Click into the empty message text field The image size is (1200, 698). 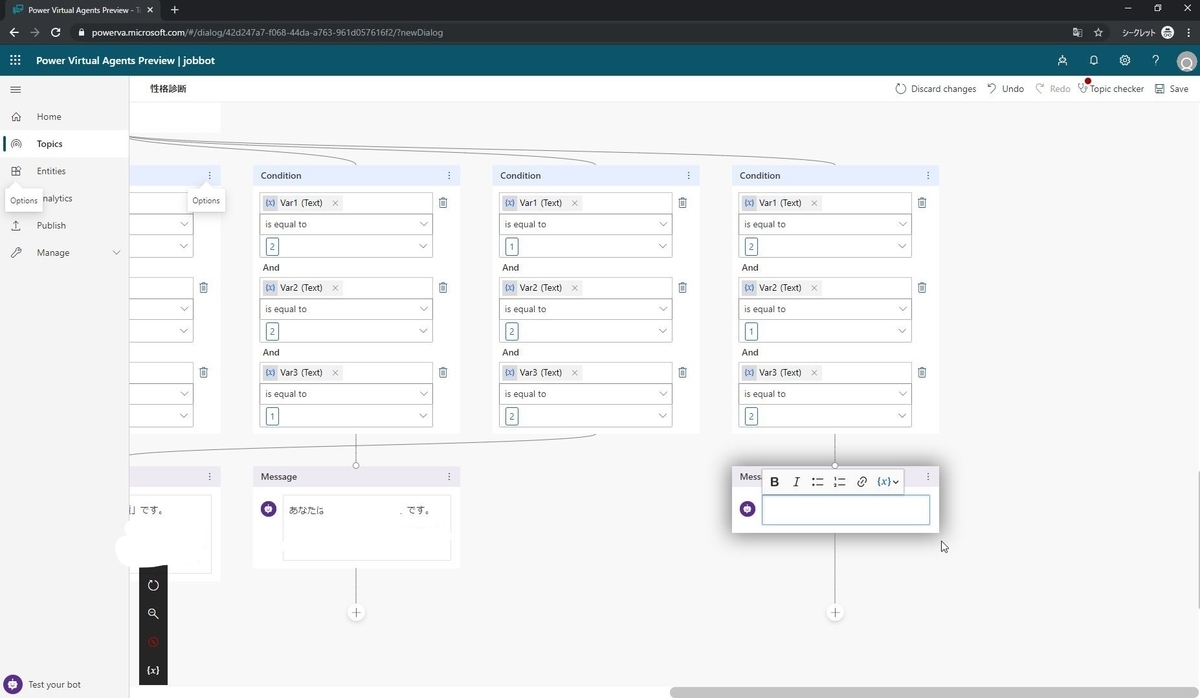tap(846, 510)
